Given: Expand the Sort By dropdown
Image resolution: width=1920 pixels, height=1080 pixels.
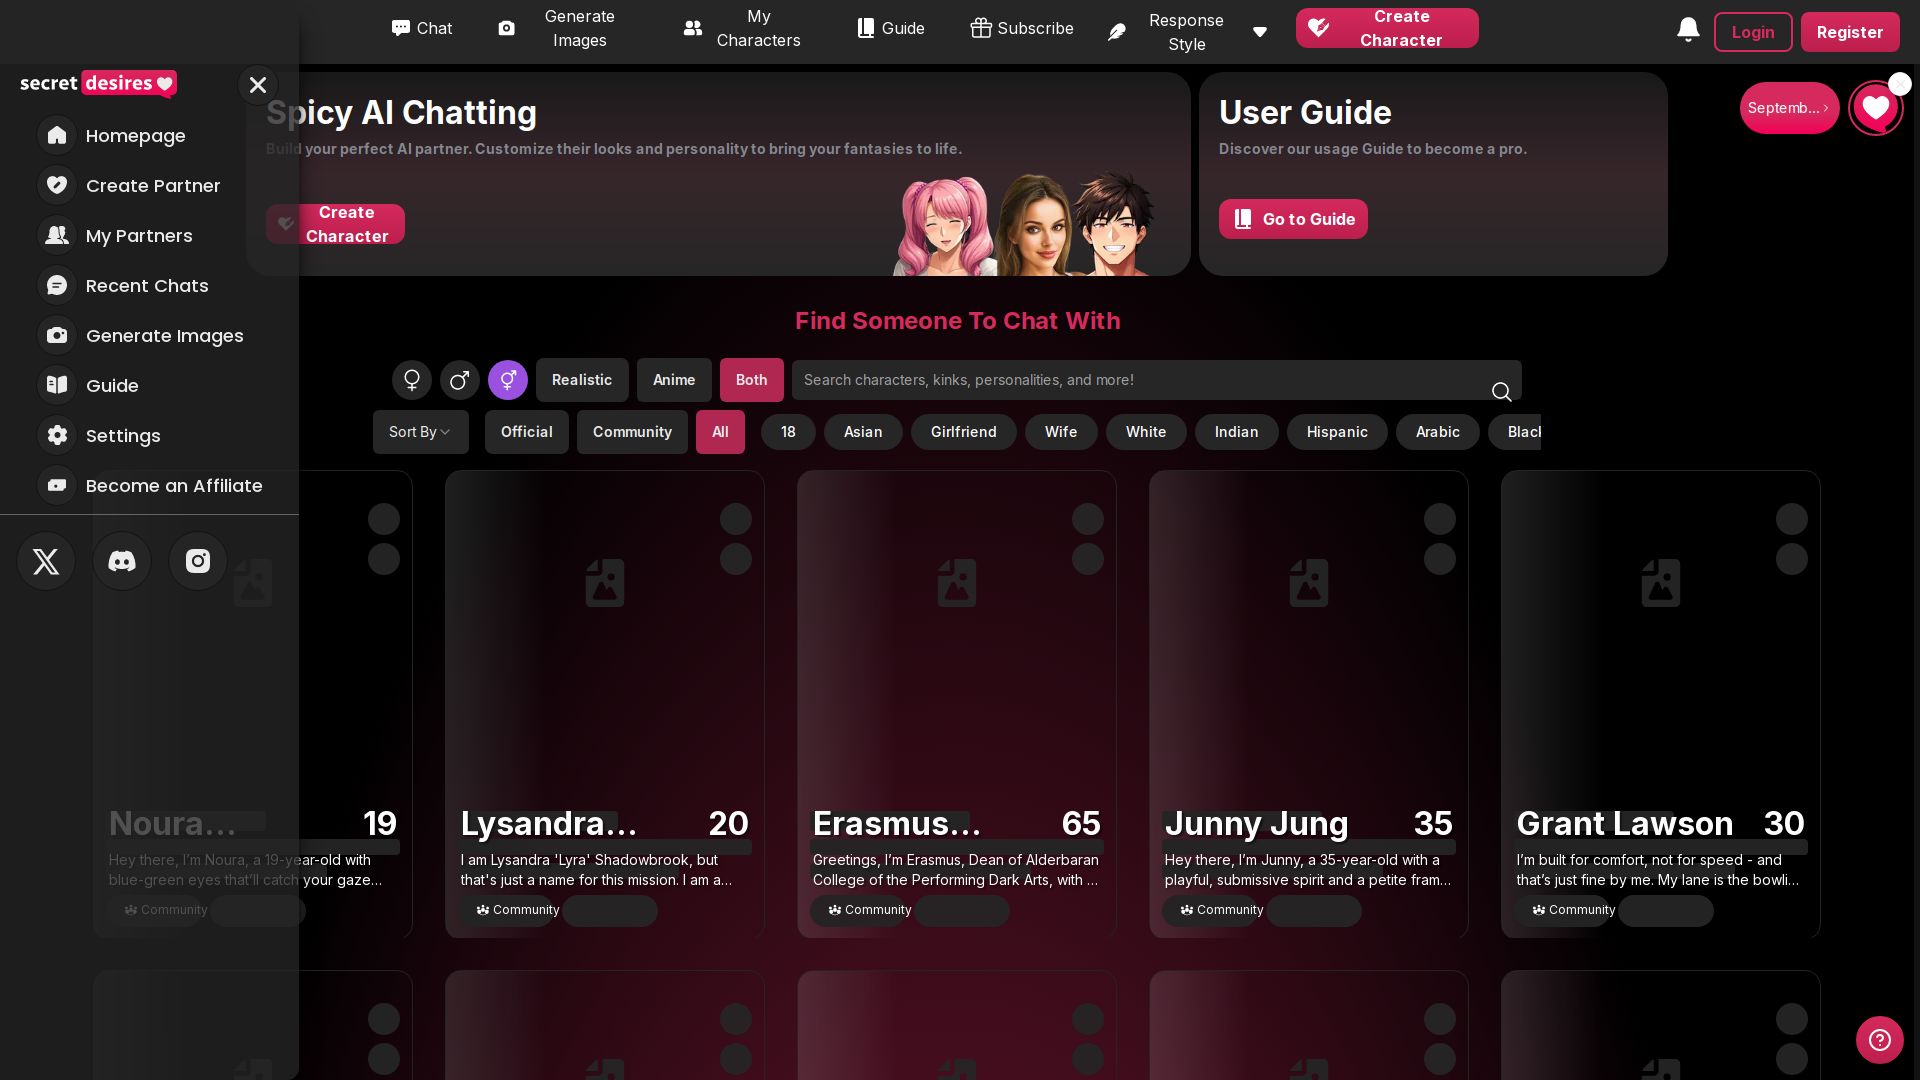Looking at the screenshot, I should pos(420,432).
